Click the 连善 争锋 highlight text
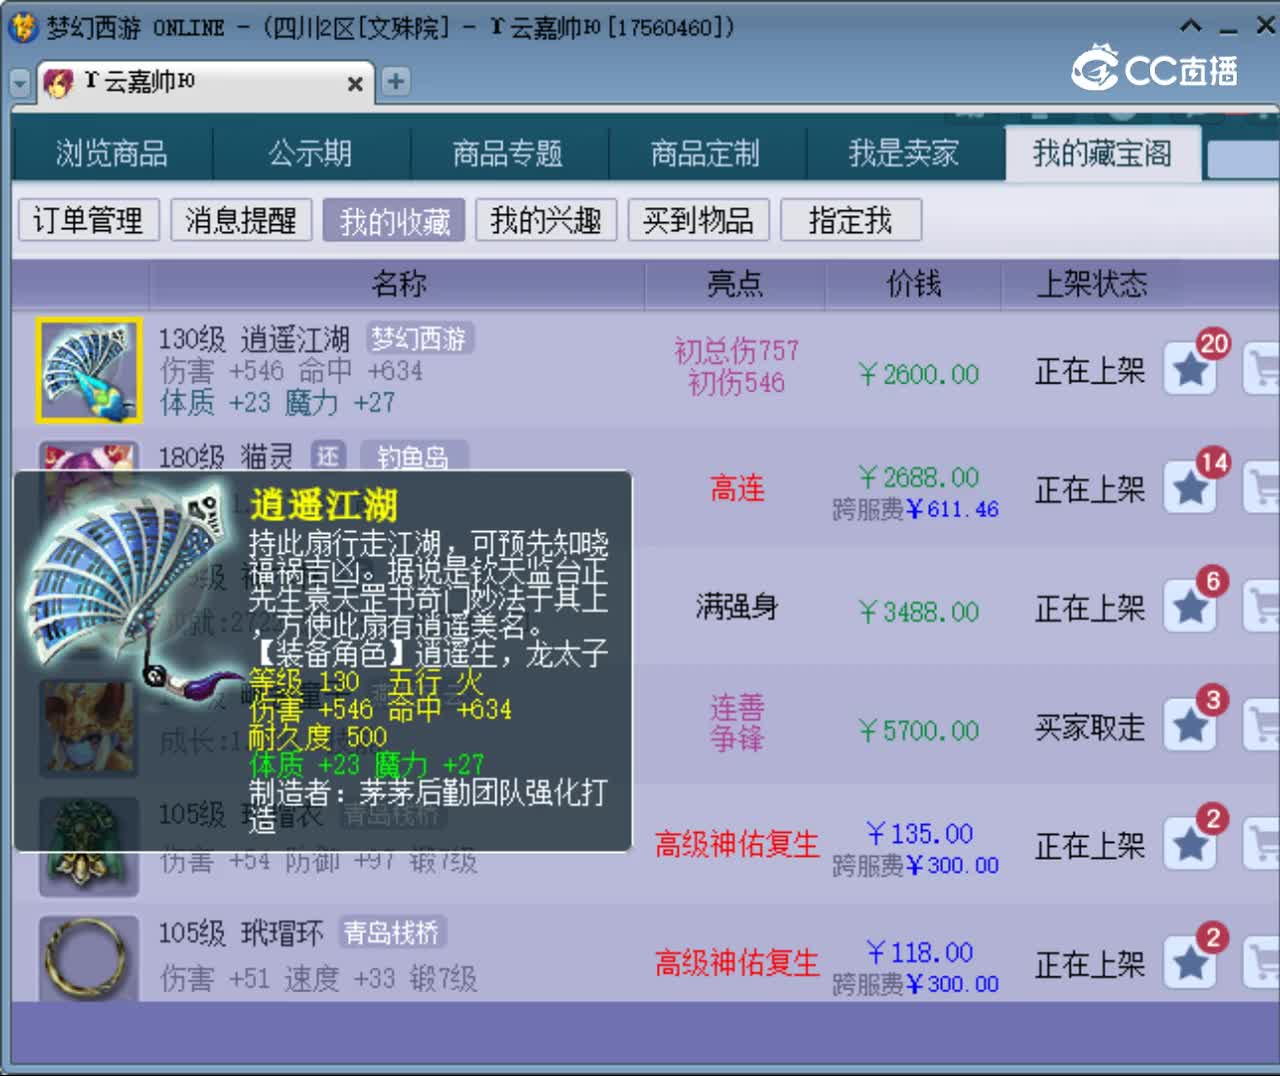 (x=737, y=723)
